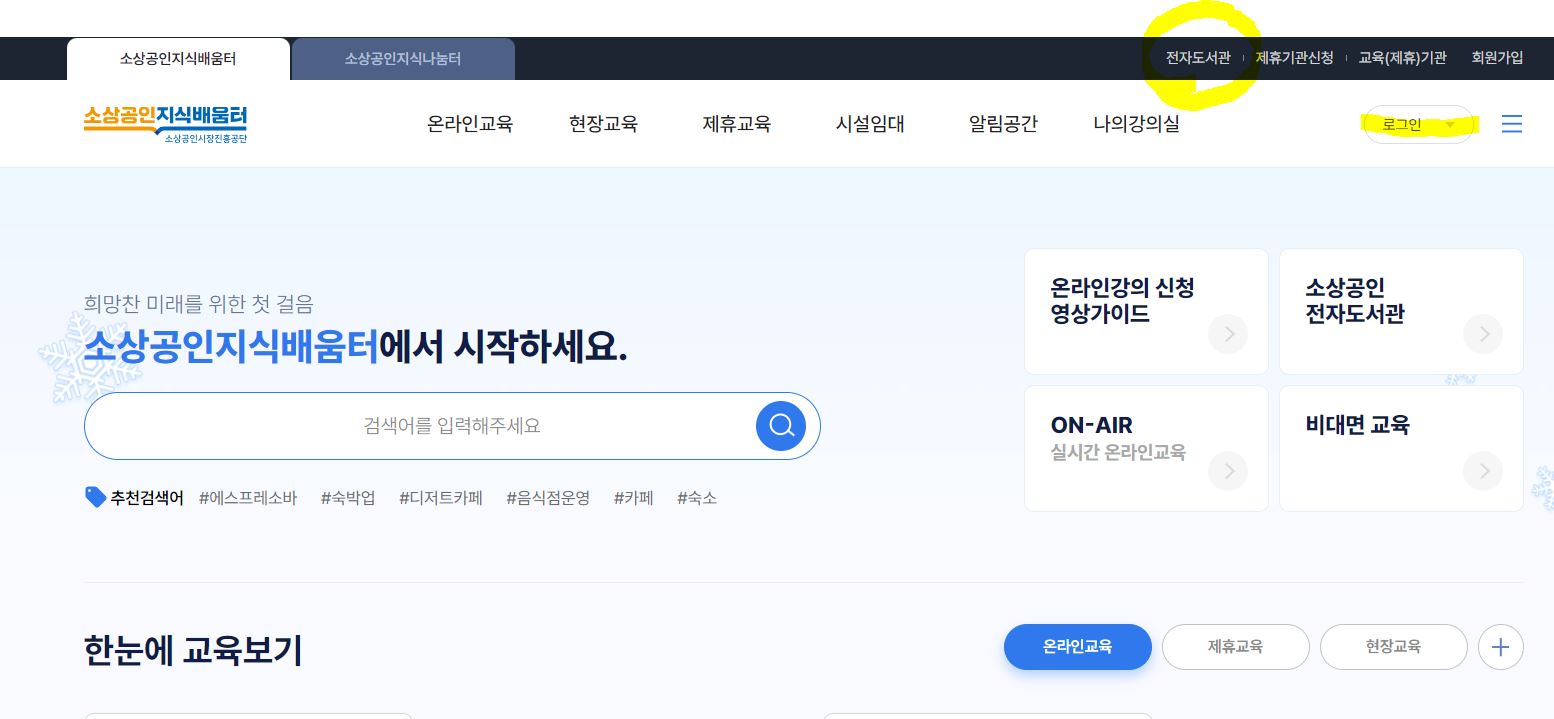Viewport: 1554px width, 719px height.
Task: Click the 소상공인지식배움터 logo
Action: [x=165, y=123]
